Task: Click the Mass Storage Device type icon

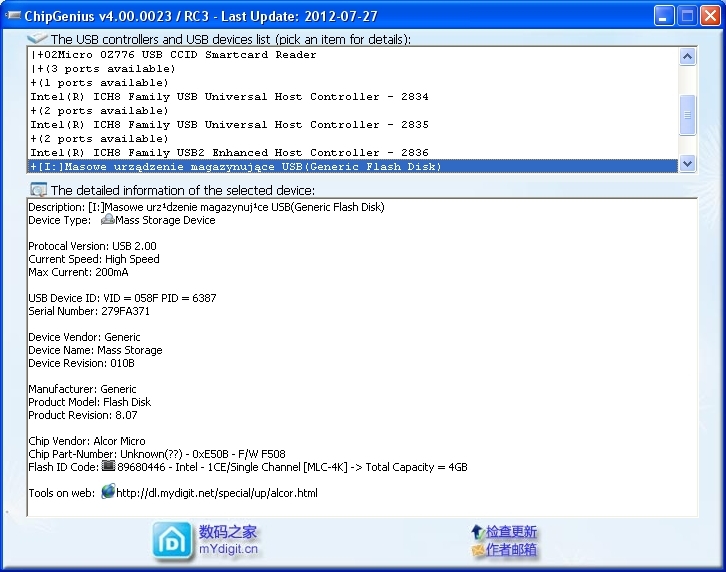Action: pos(107,219)
